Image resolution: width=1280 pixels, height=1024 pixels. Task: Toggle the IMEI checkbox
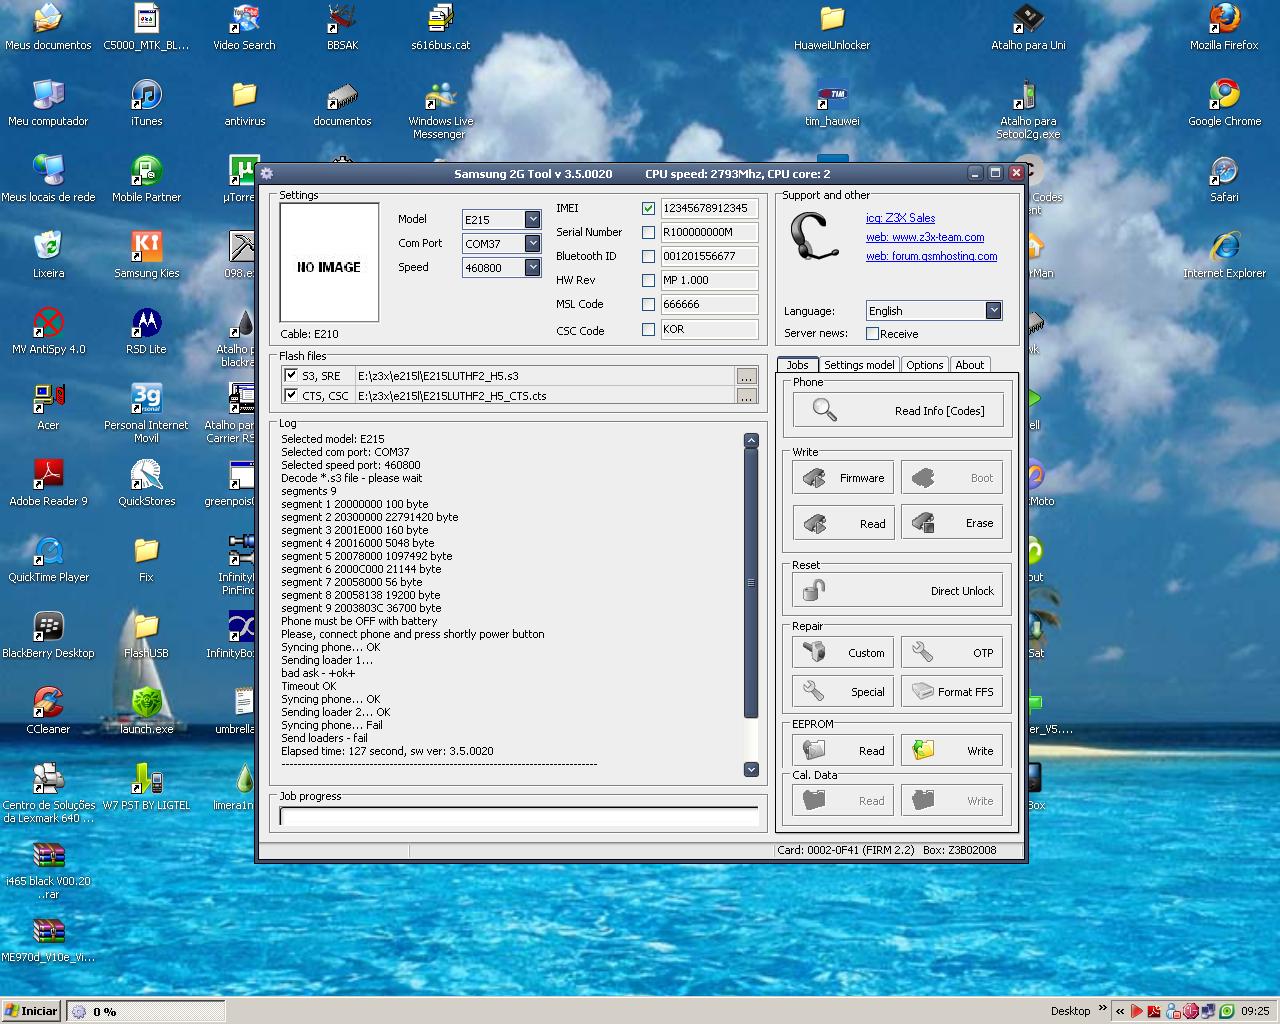tap(648, 208)
